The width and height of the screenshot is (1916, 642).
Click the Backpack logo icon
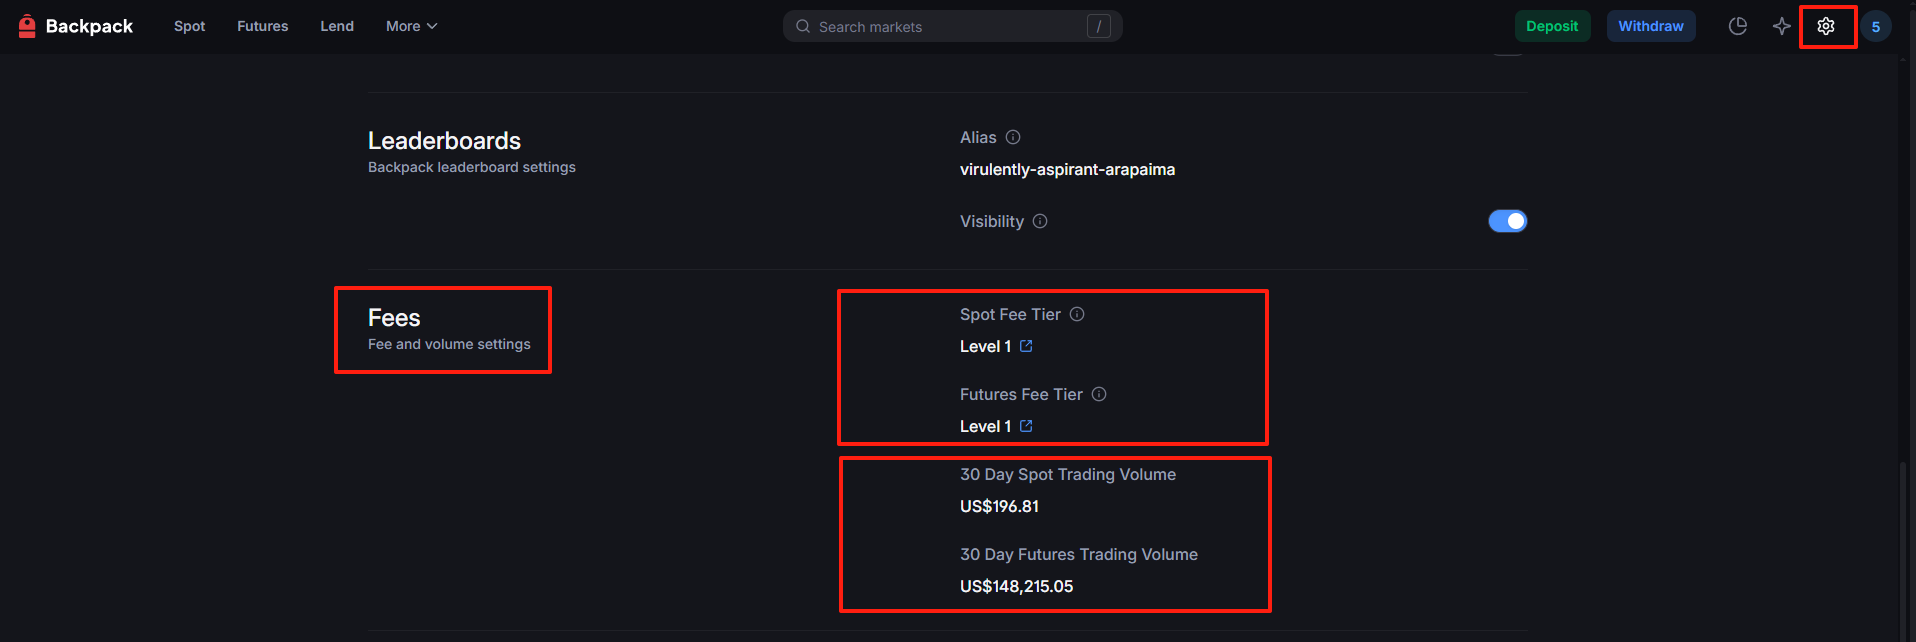click(27, 26)
